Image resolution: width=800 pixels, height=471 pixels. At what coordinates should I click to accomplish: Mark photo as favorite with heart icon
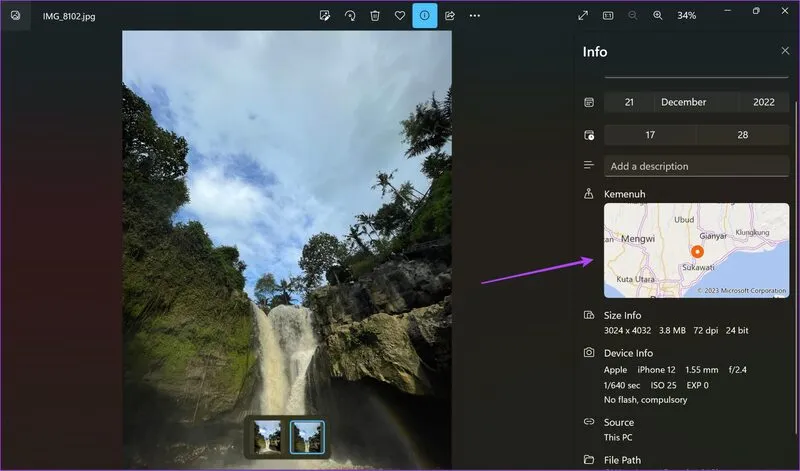(x=400, y=16)
